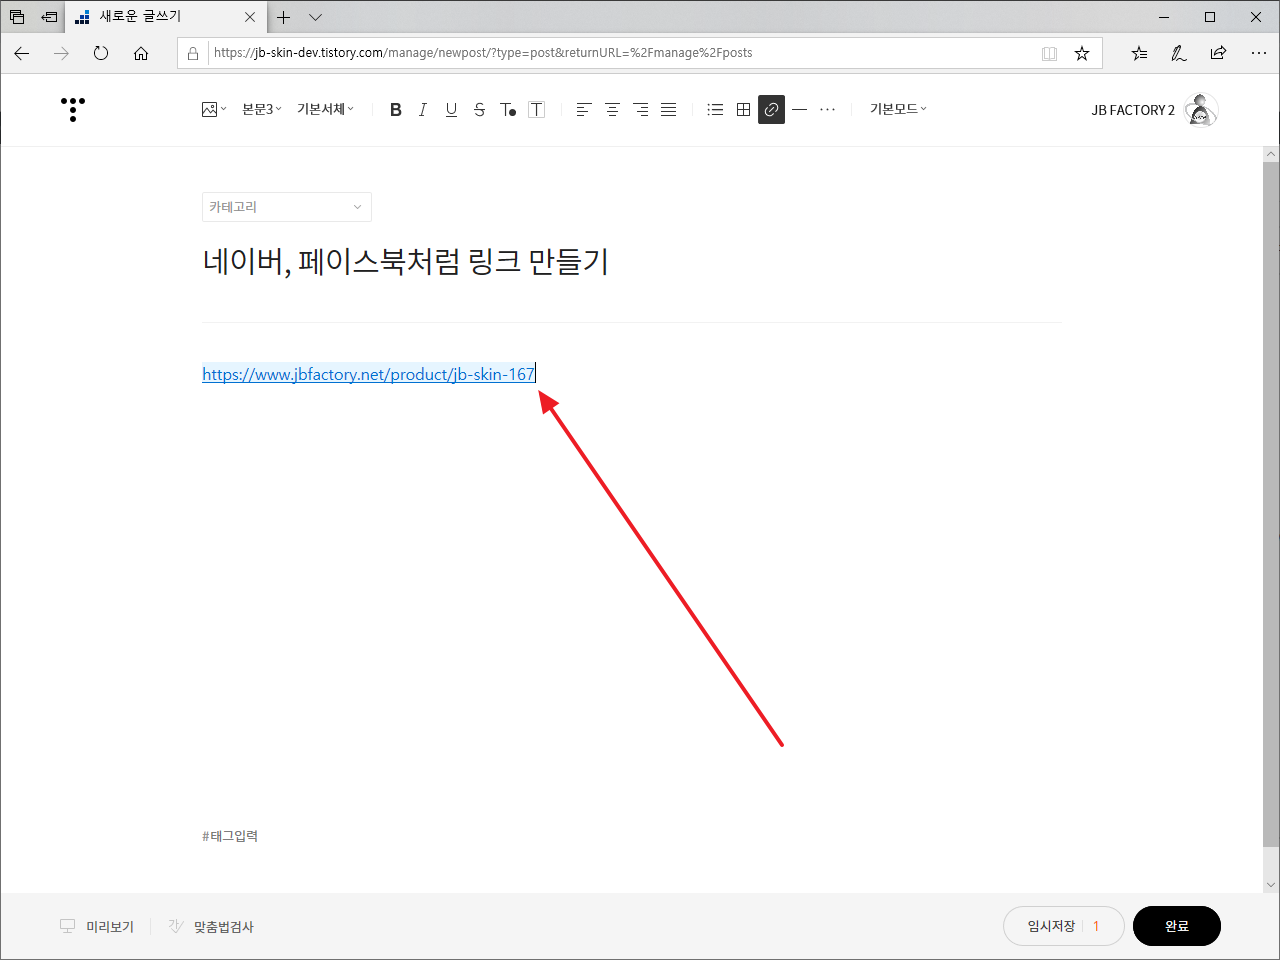
Task: Refresh the current page
Action: tap(101, 54)
